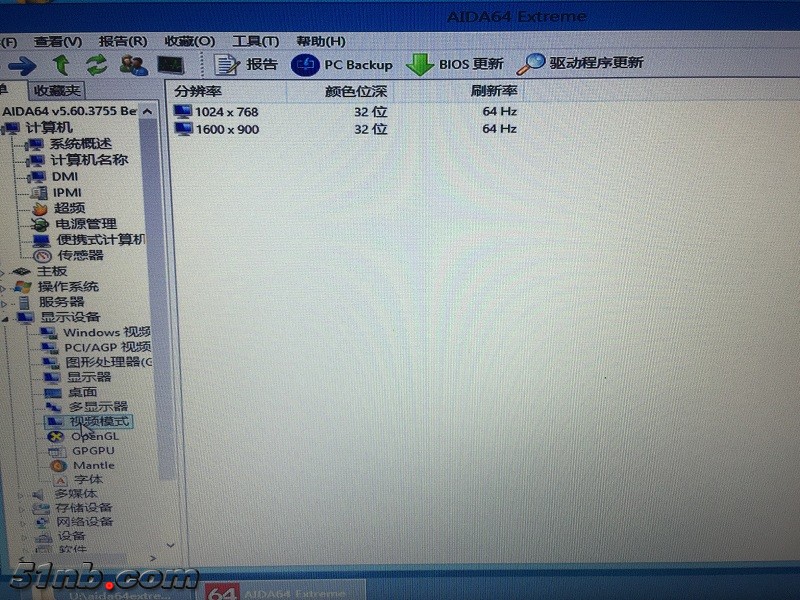Select 设备 in the tree

pos(71,536)
